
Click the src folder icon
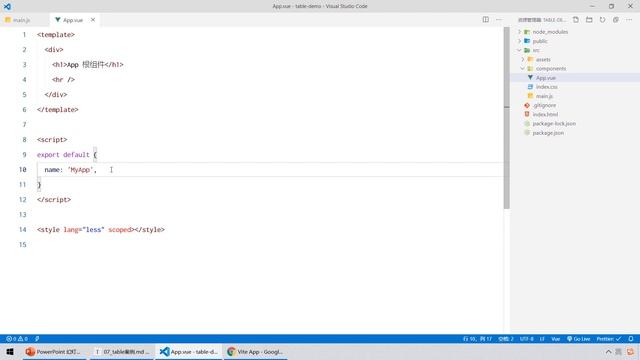click(x=527, y=50)
